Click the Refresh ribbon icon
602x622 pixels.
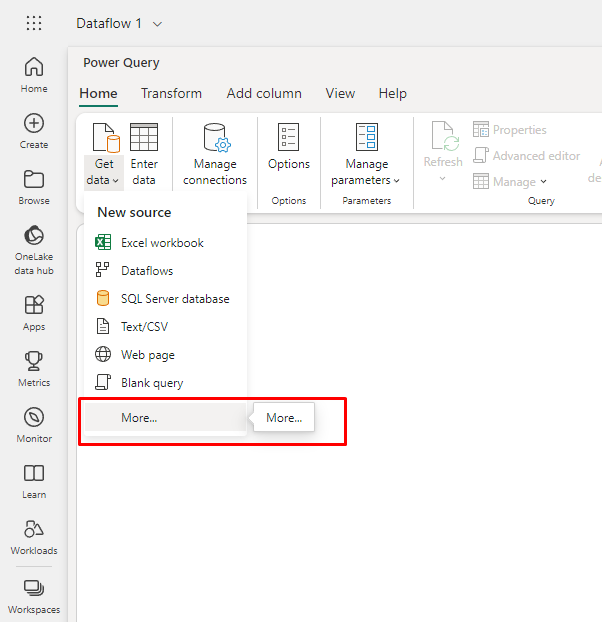[445, 136]
